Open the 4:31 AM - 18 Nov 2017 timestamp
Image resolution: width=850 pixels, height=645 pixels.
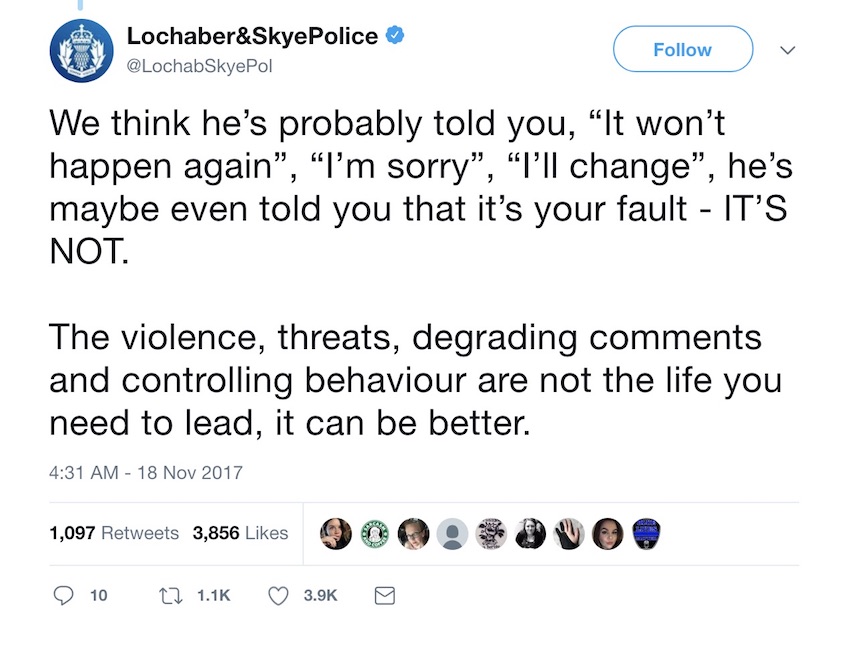coord(146,473)
